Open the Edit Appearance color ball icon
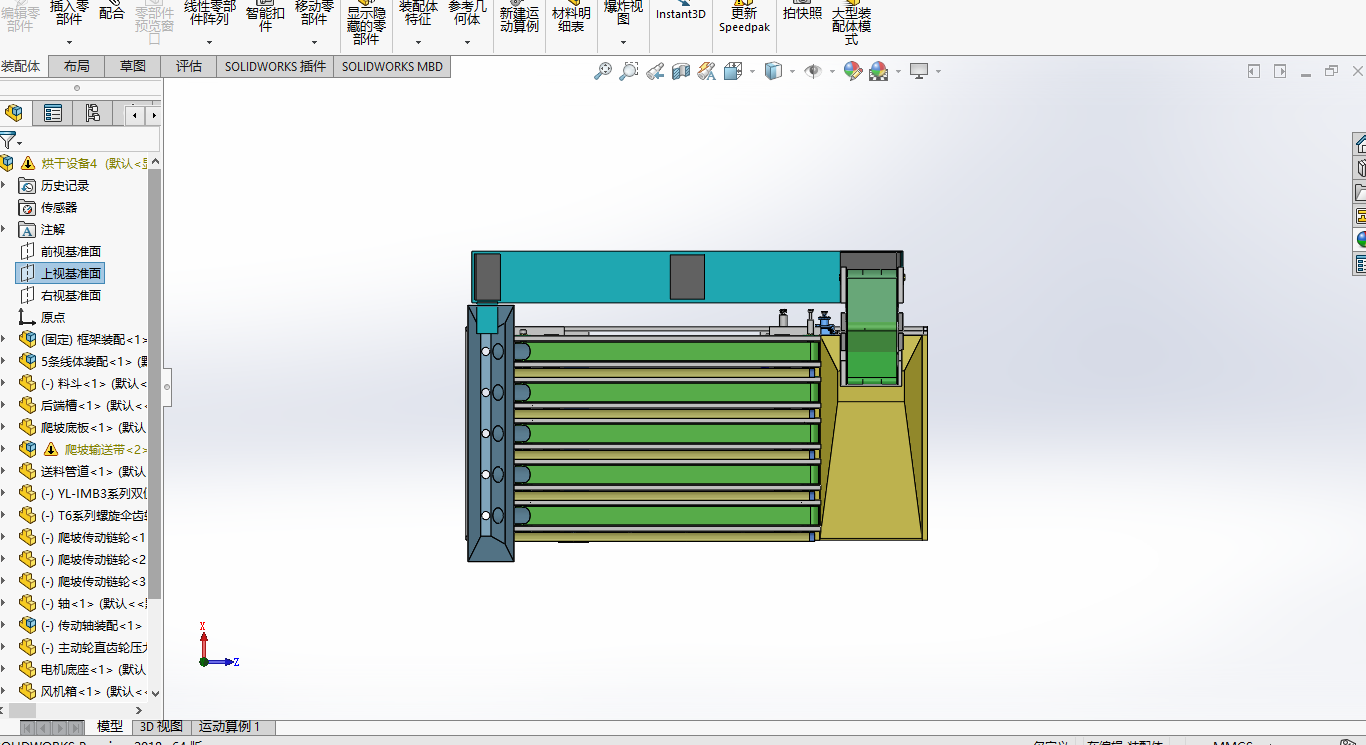 (852, 71)
